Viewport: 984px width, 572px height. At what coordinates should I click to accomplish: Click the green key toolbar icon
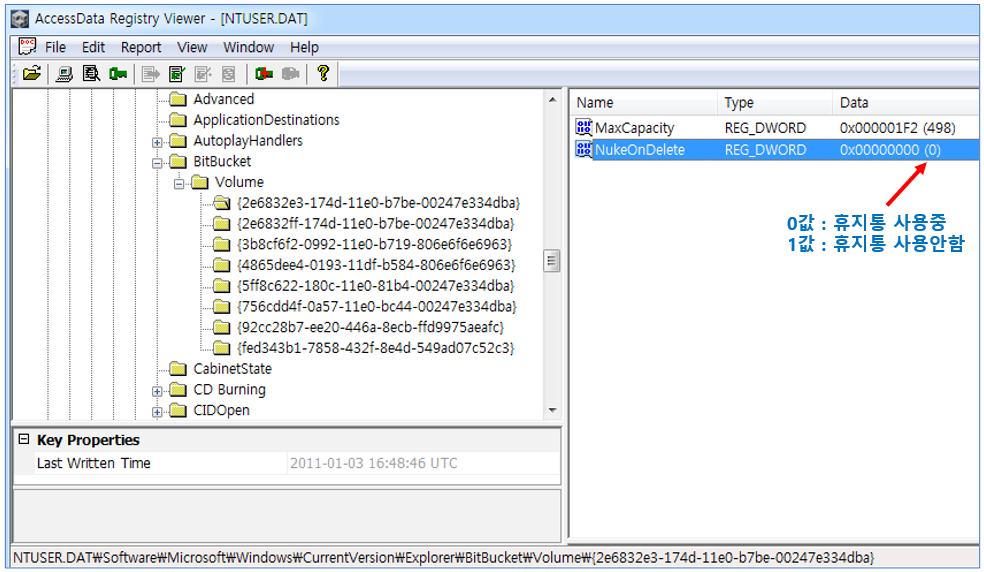click(x=118, y=74)
